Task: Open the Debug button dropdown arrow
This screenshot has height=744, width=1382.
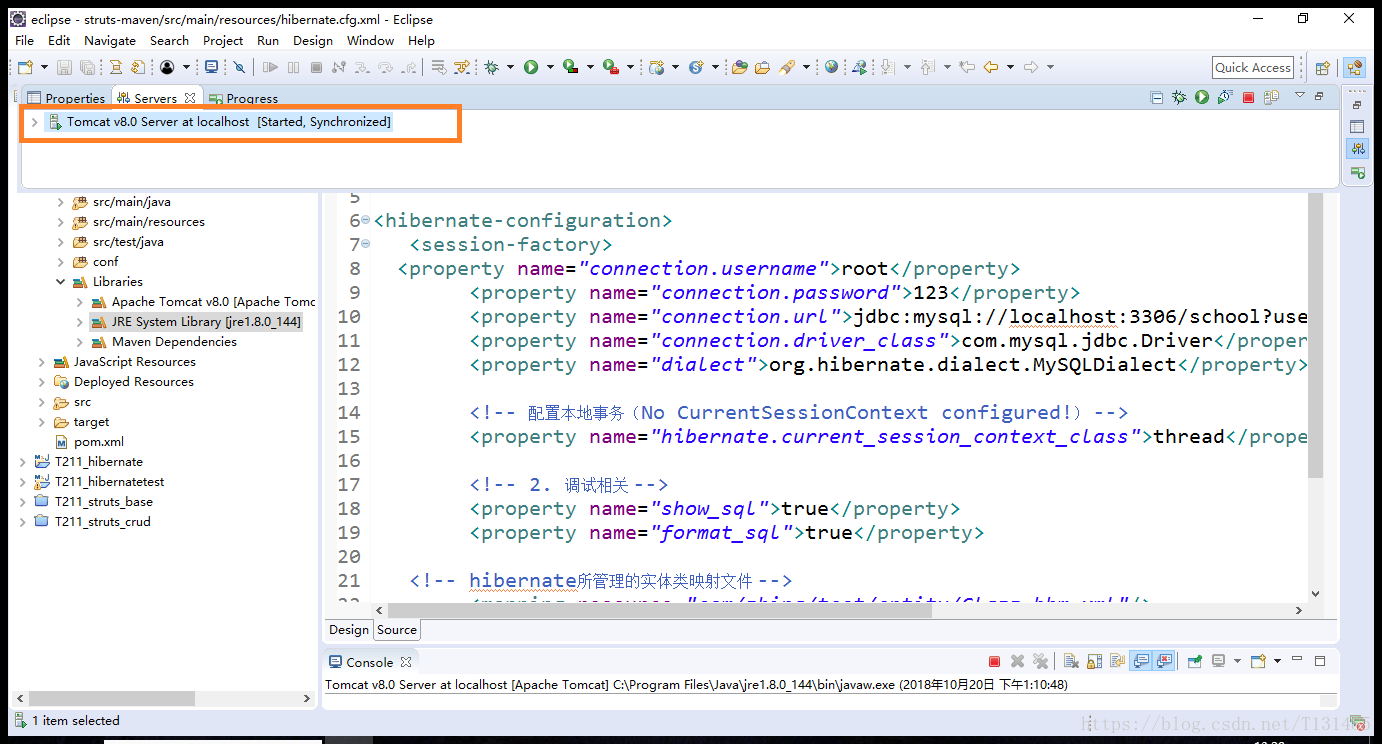Action: click(x=510, y=67)
